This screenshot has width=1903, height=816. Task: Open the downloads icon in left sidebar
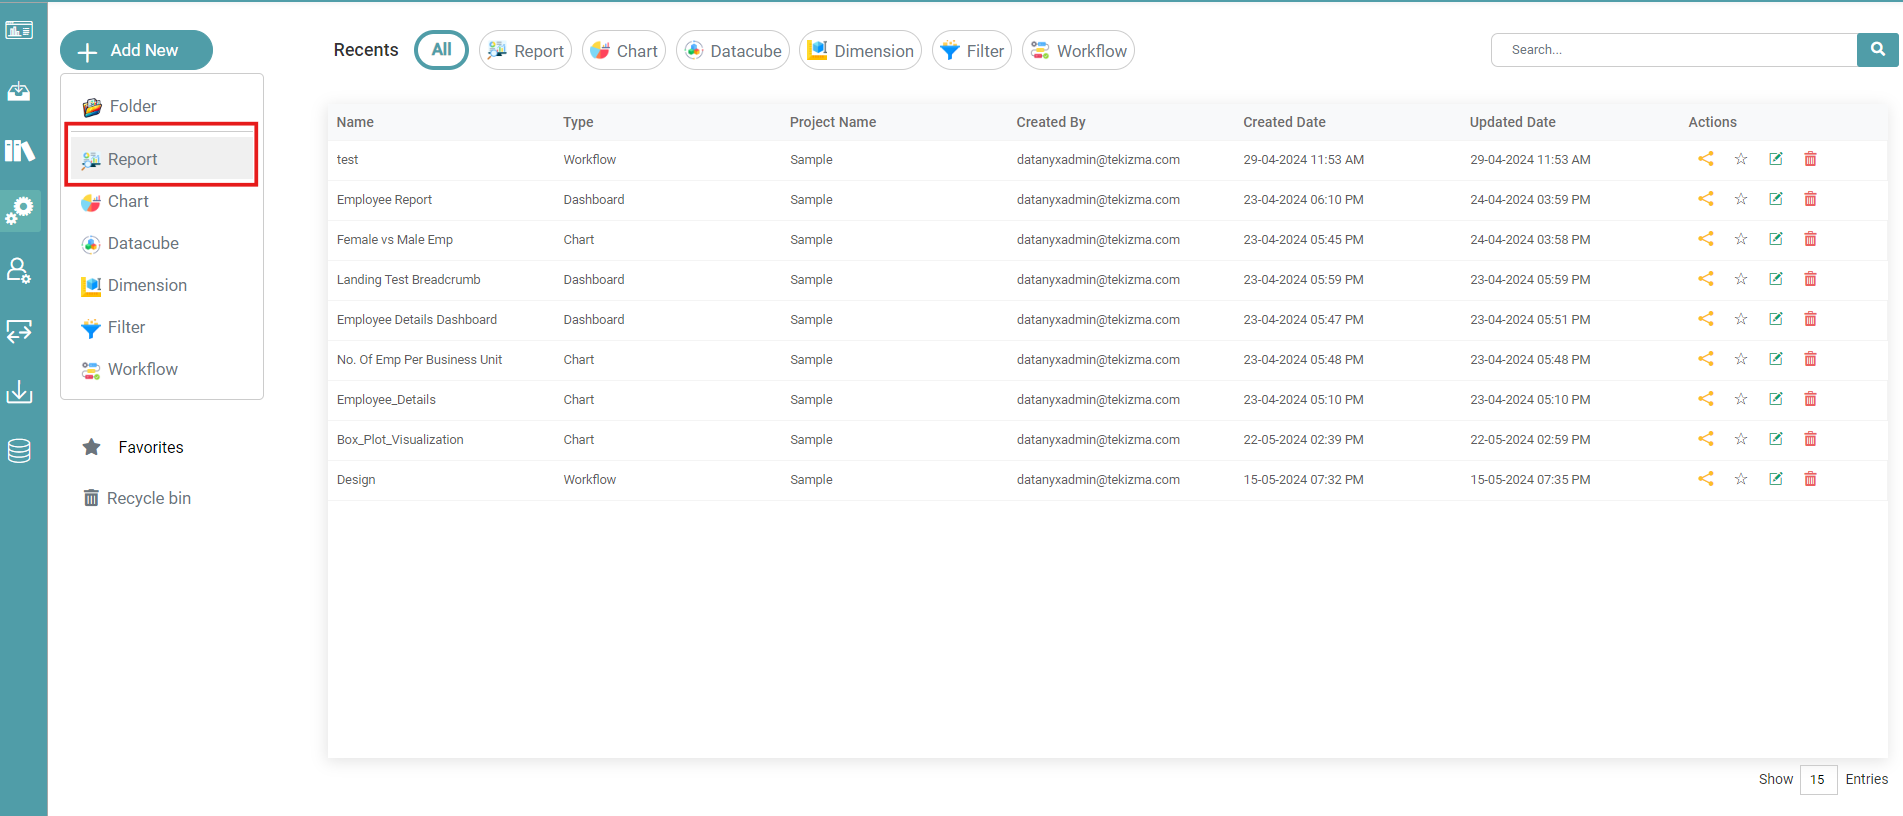[x=19, y=391]
